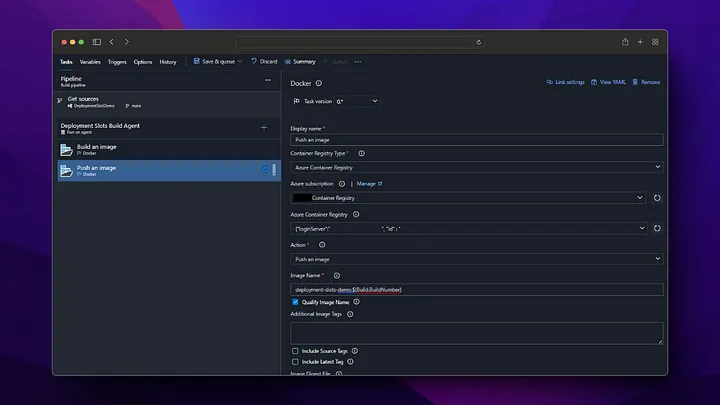The image size is (720, 405).
Task: Switch to the Triggers tab
Action: point(117,62)
